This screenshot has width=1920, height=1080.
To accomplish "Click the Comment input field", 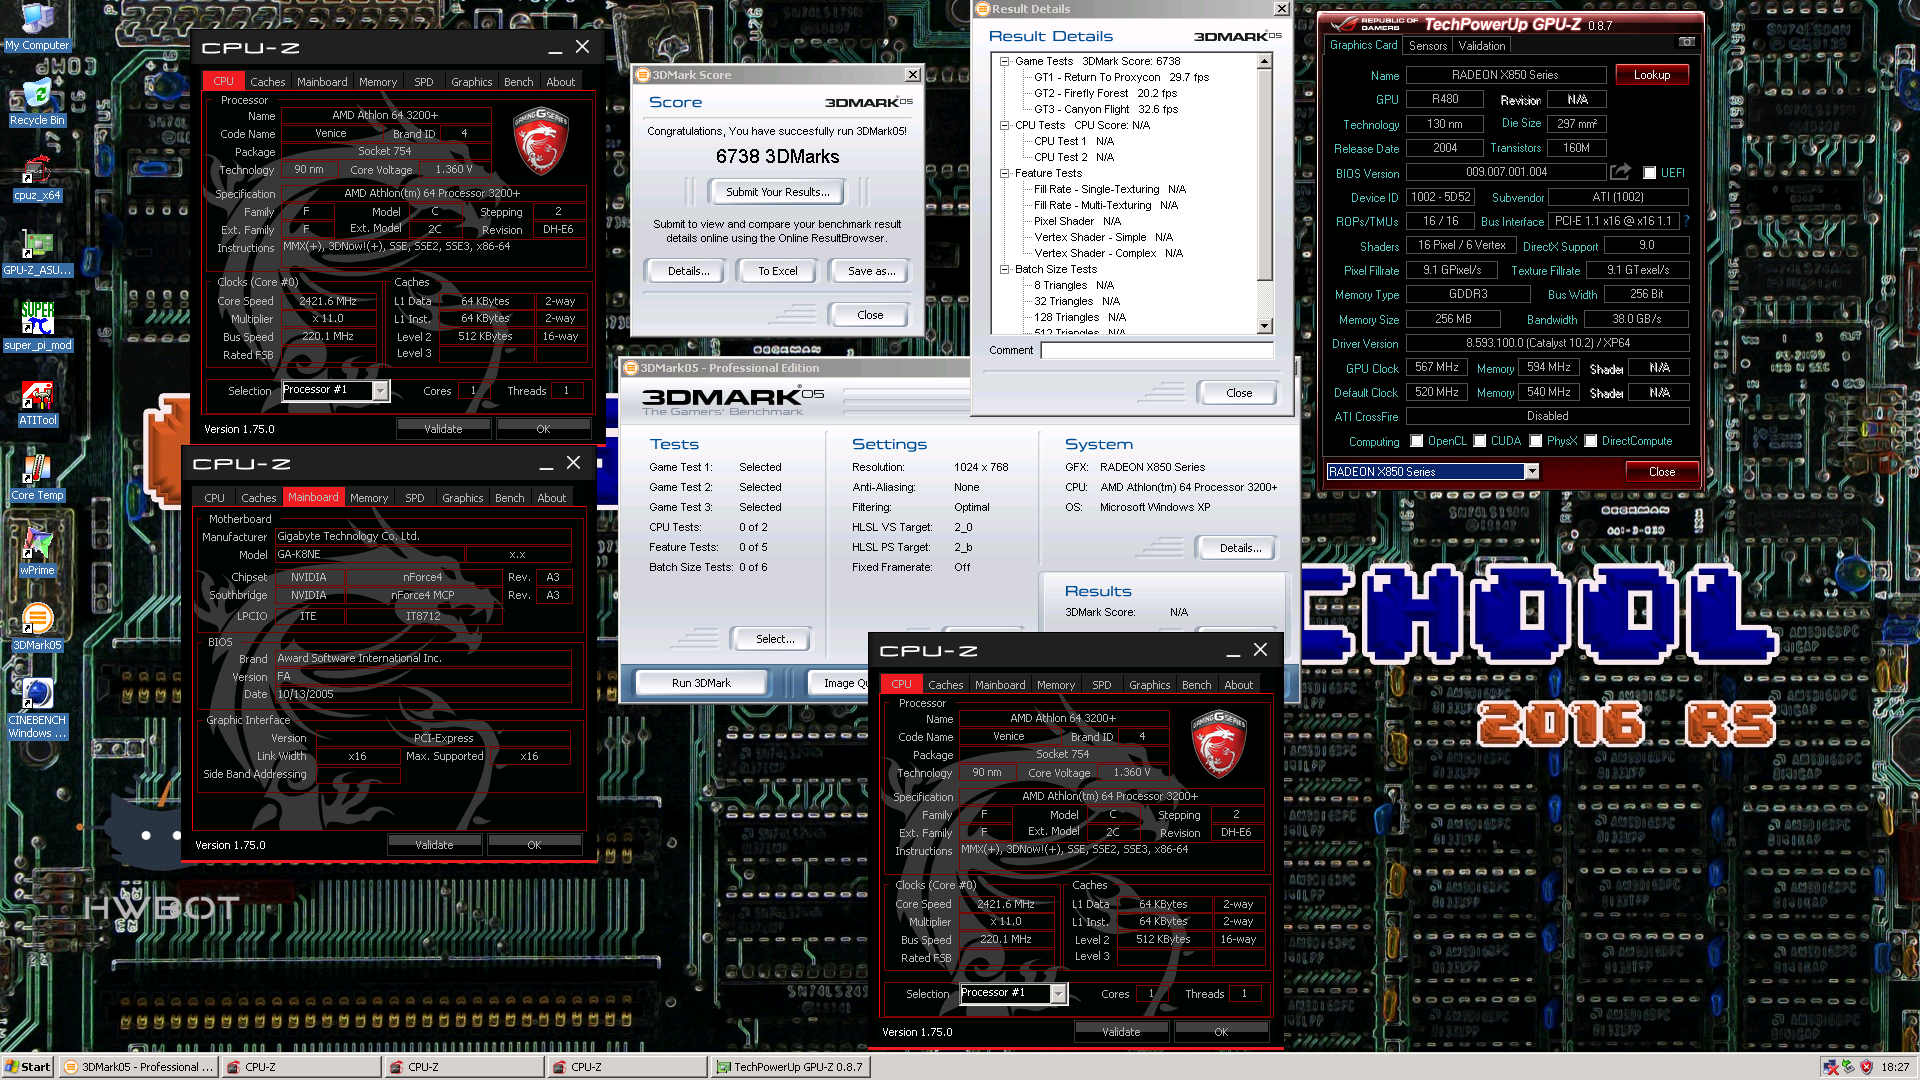I will [x=1157, y=350].
